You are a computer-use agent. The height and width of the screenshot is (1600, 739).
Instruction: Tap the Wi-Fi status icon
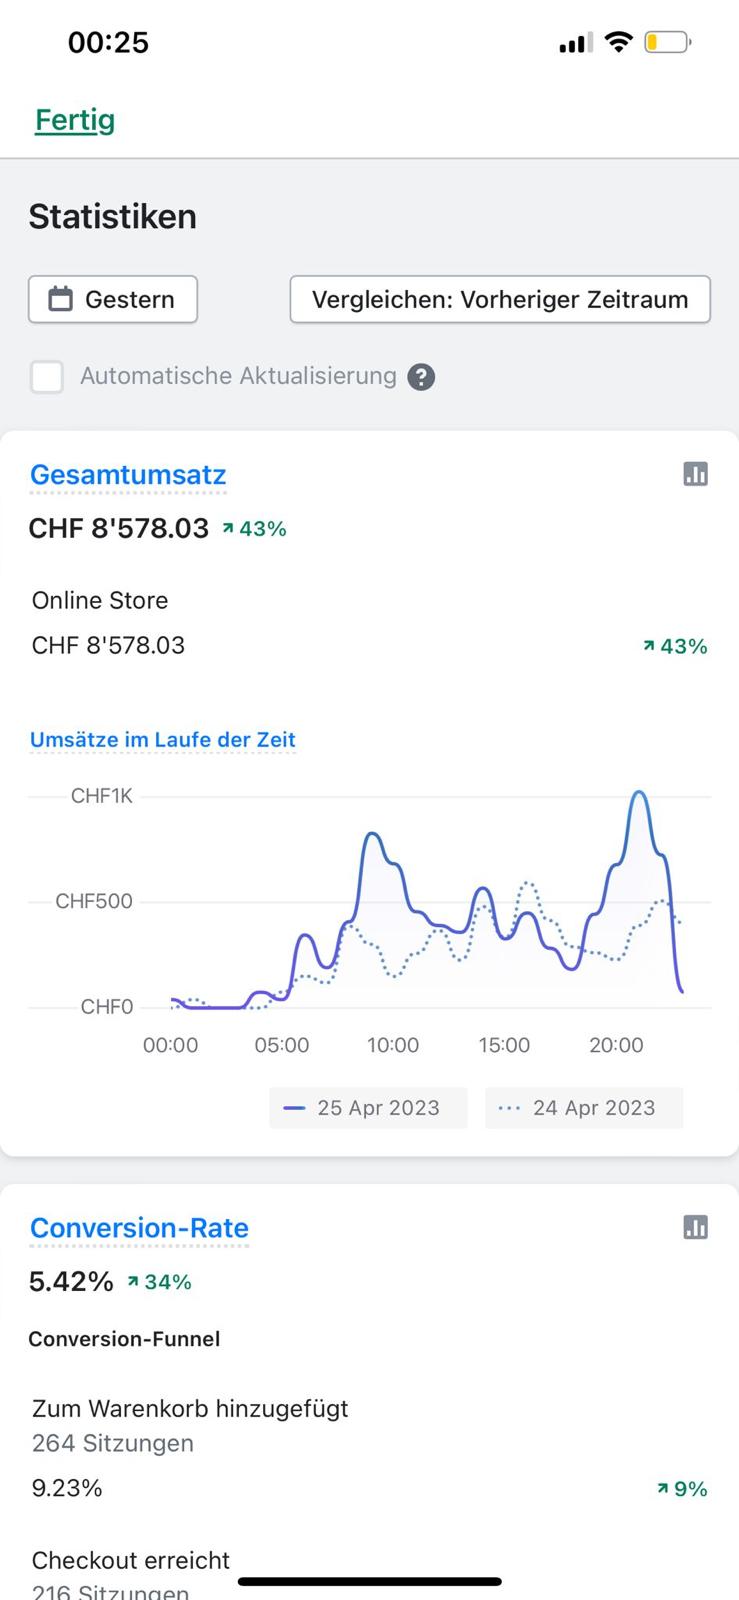[x=619, y=42]
